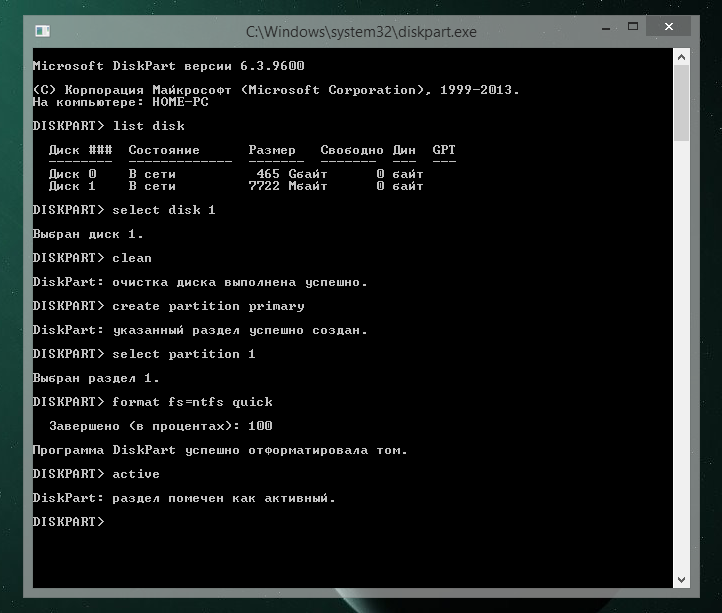
Task: Click the 'Диск 1' row label
Action: pyautogui.click(x=72, y=186)
